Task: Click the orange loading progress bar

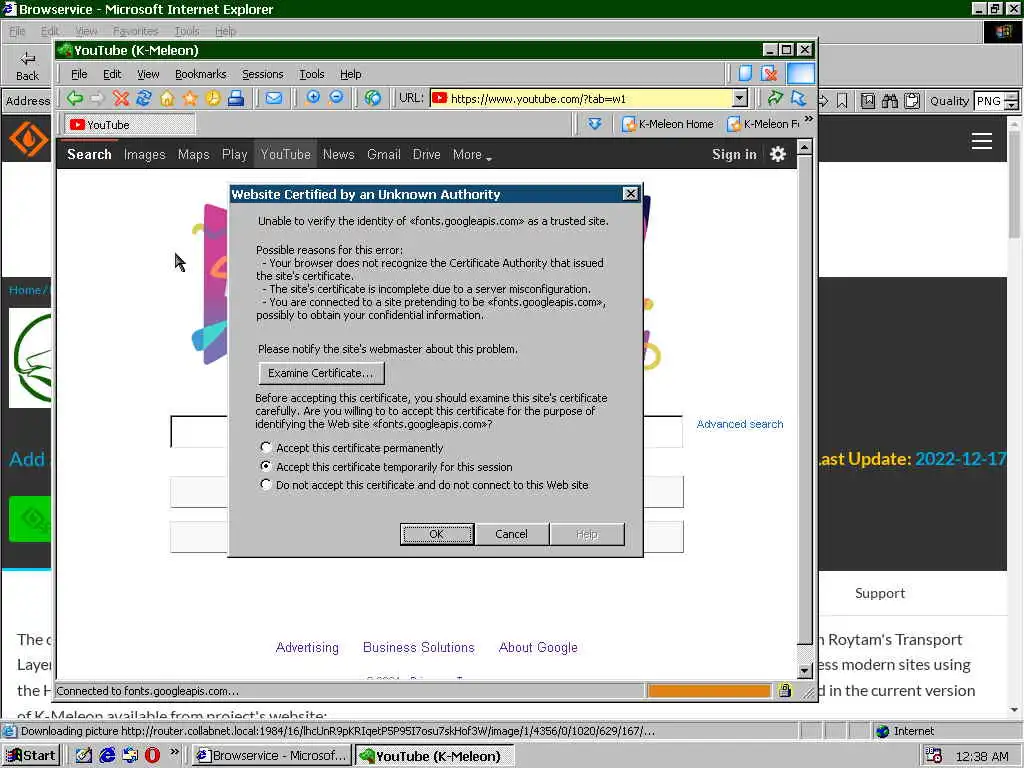Action: point(709,690)
